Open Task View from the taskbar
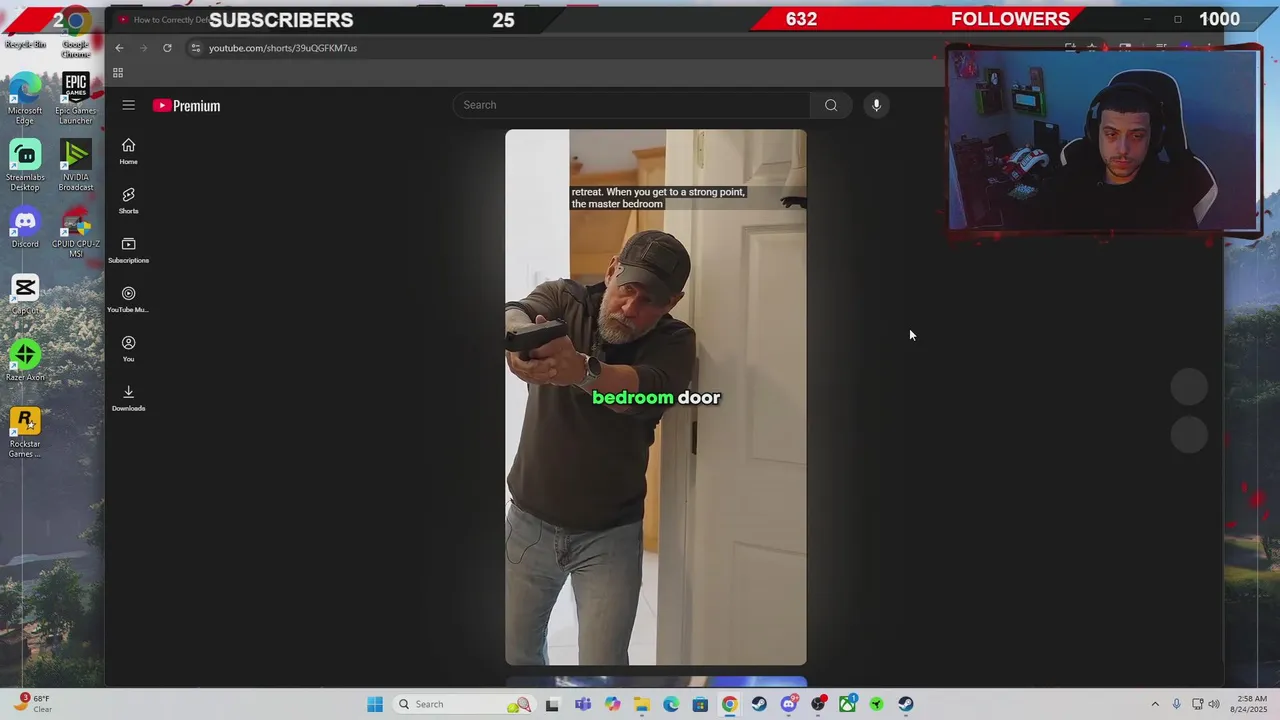This screenshot has height=720, width=1280. click(552, 704)
